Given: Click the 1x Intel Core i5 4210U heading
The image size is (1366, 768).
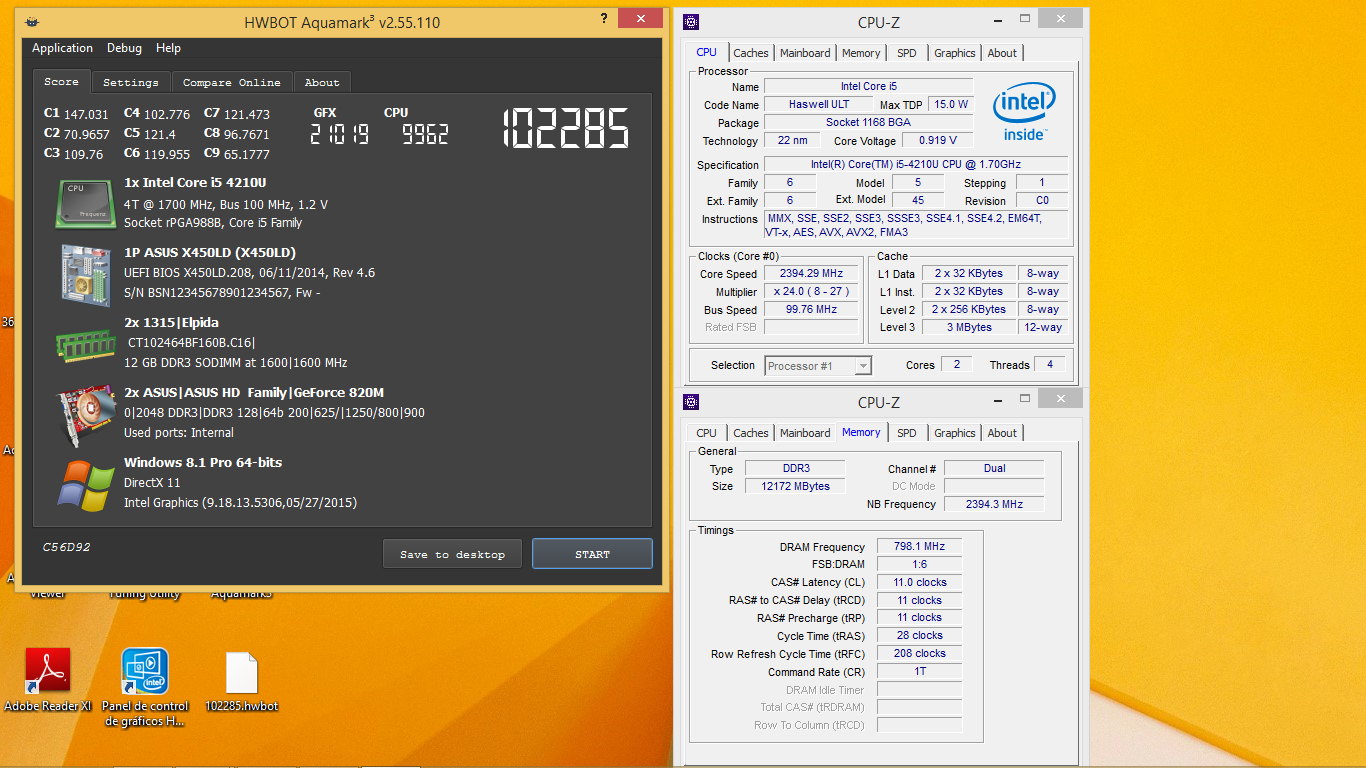Looking at the screenshot, I should (195, 183).
